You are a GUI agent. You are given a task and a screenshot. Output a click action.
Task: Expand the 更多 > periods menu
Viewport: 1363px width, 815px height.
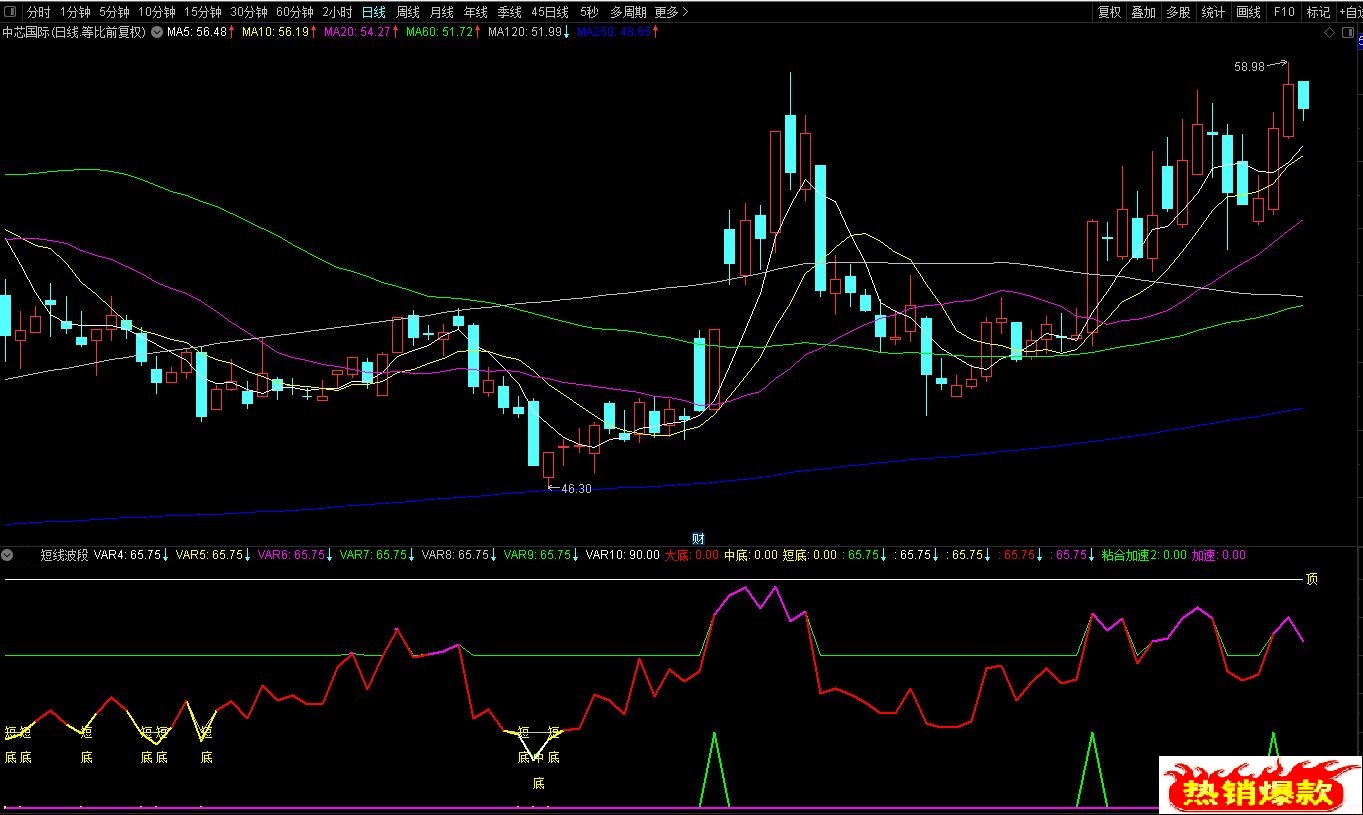point(671,12)
